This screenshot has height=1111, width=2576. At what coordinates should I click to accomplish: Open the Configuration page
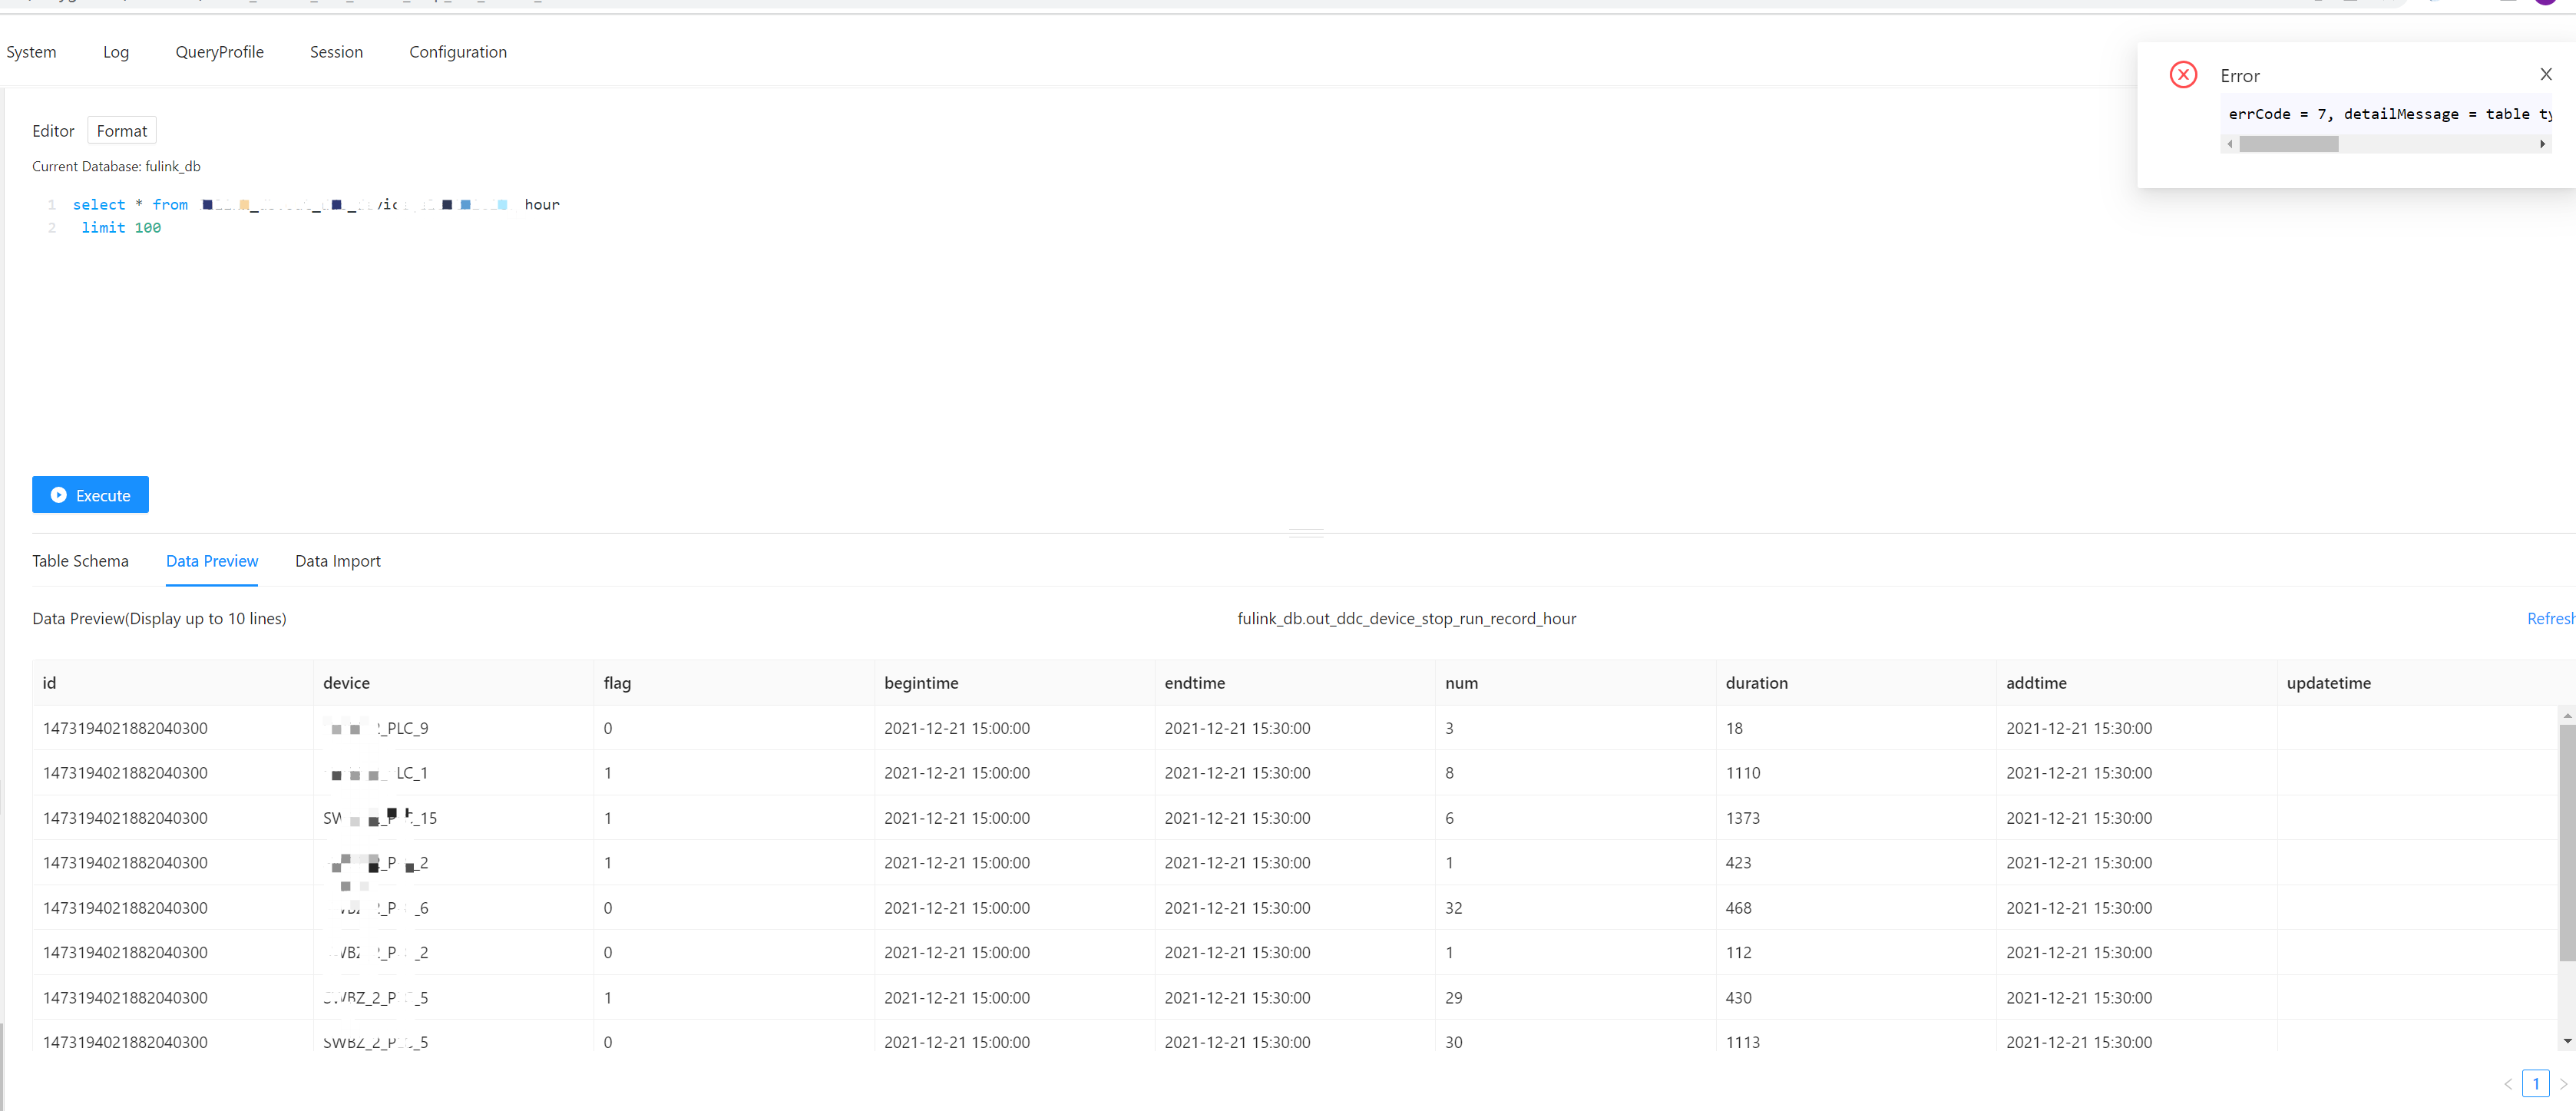pyautogui.click(x=458, y=51)
